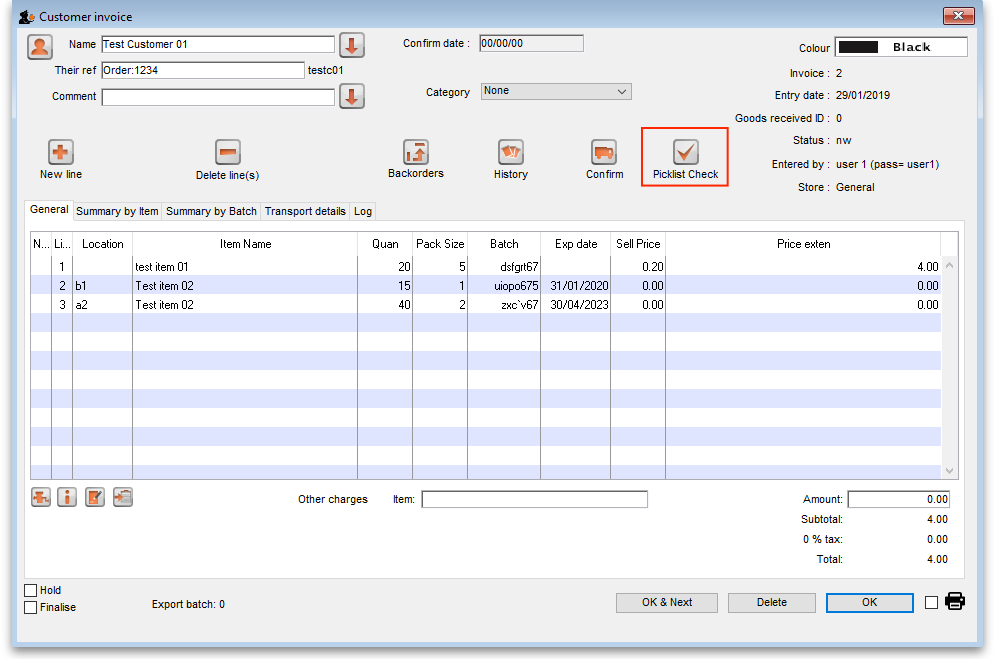Click the down arrow beside Name field
The image size is (995, 659).
click(352, 45)
